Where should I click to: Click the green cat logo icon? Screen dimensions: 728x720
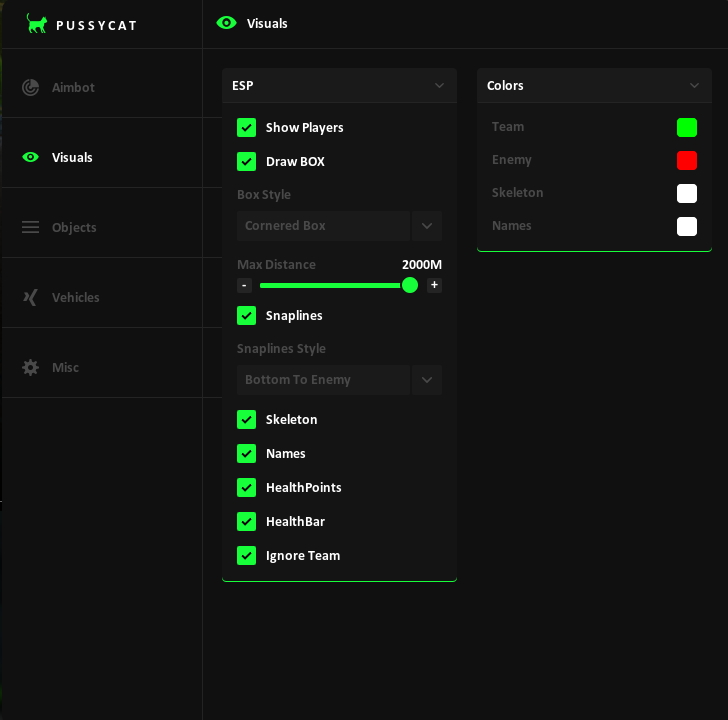[x=37, y=24]
